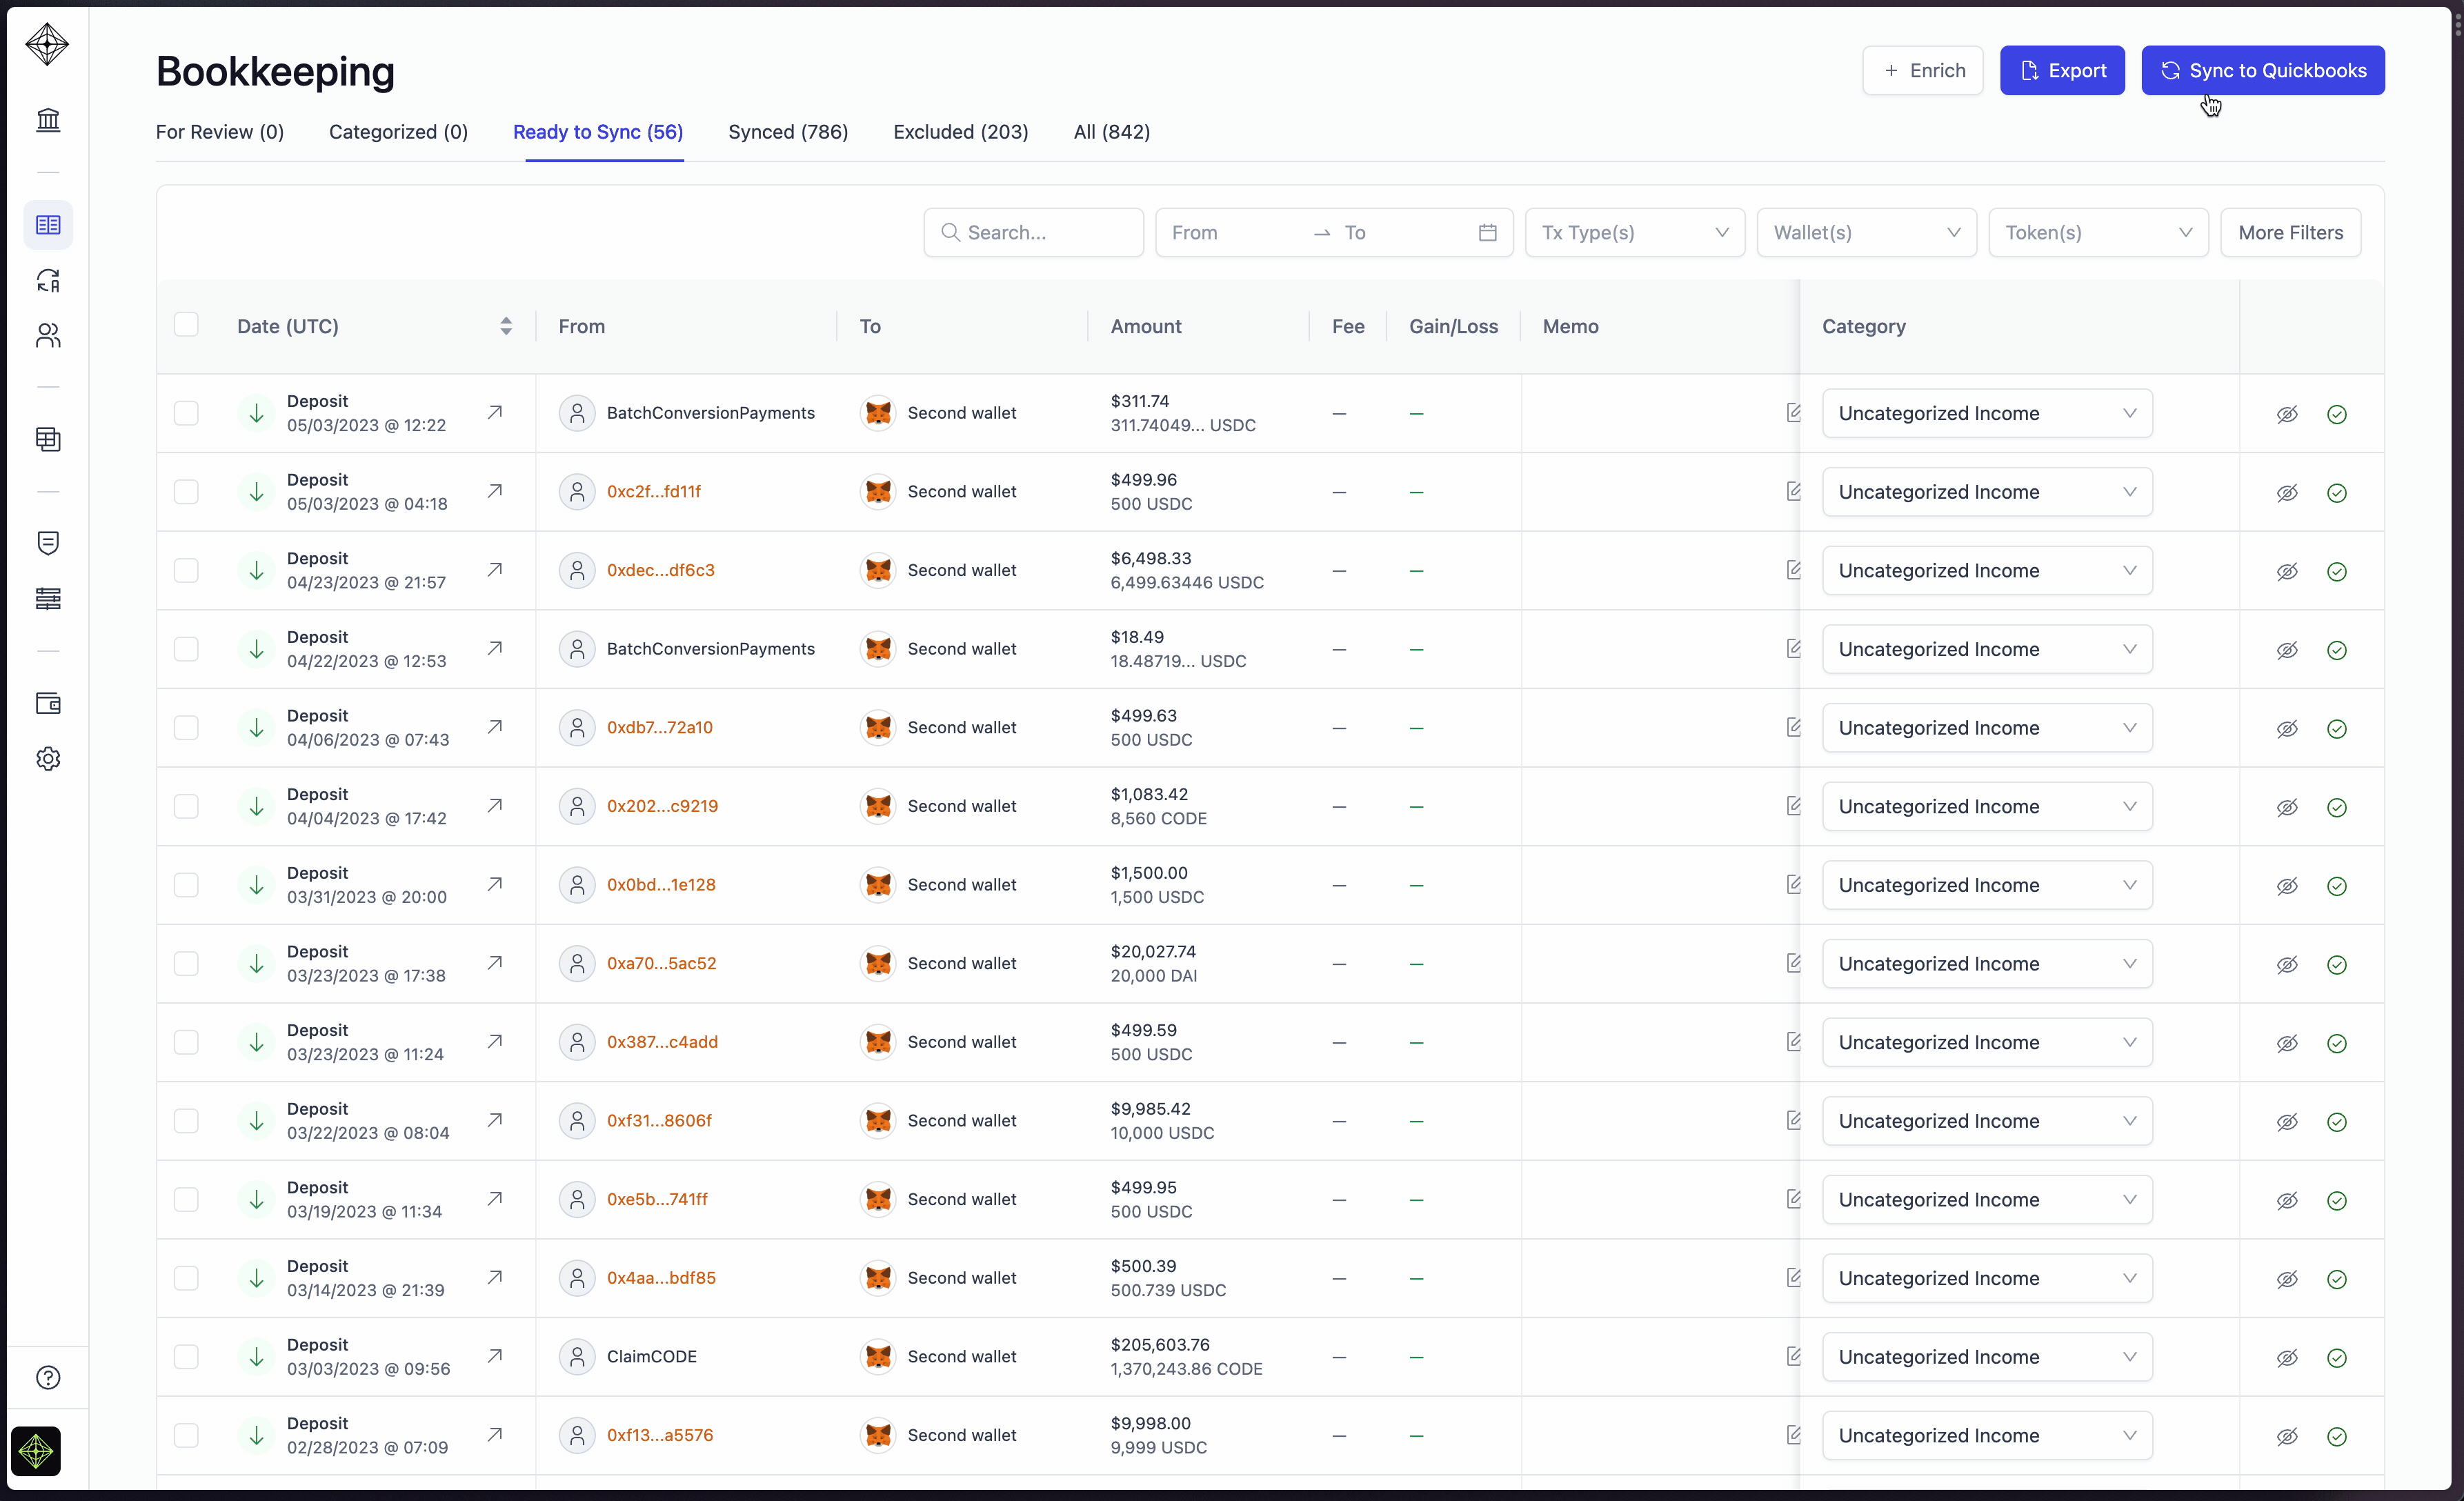Open the settings gear in sidebar
The height and width of the screenshot is (1501, 2464).
(x=48, y=759)
